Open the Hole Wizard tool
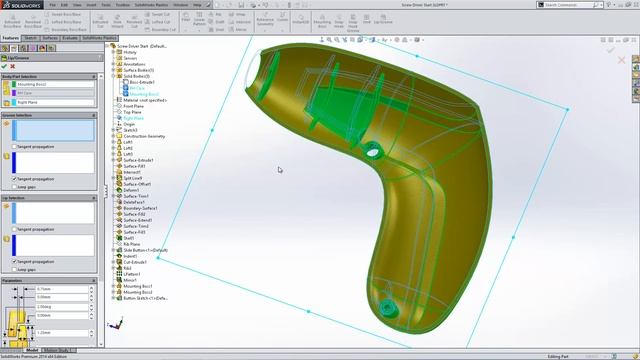640x360 pixels. pos(117,21)
